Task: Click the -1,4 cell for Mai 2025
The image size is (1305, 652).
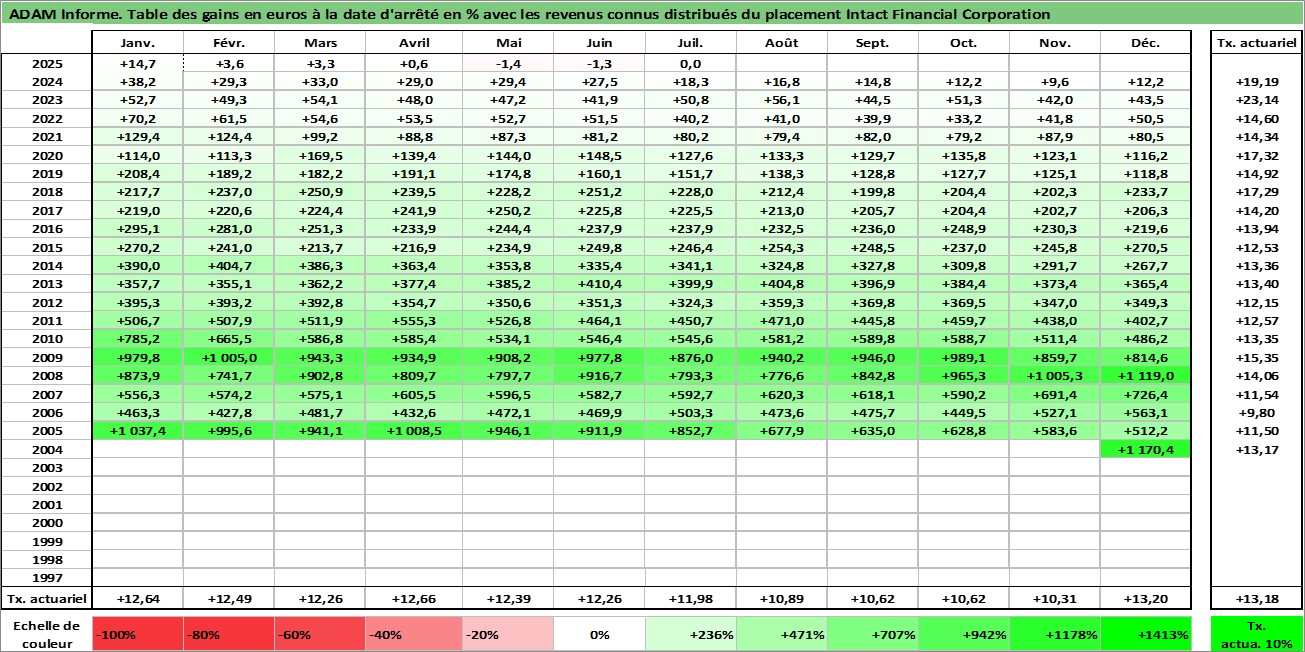Action: click(508, 64)
